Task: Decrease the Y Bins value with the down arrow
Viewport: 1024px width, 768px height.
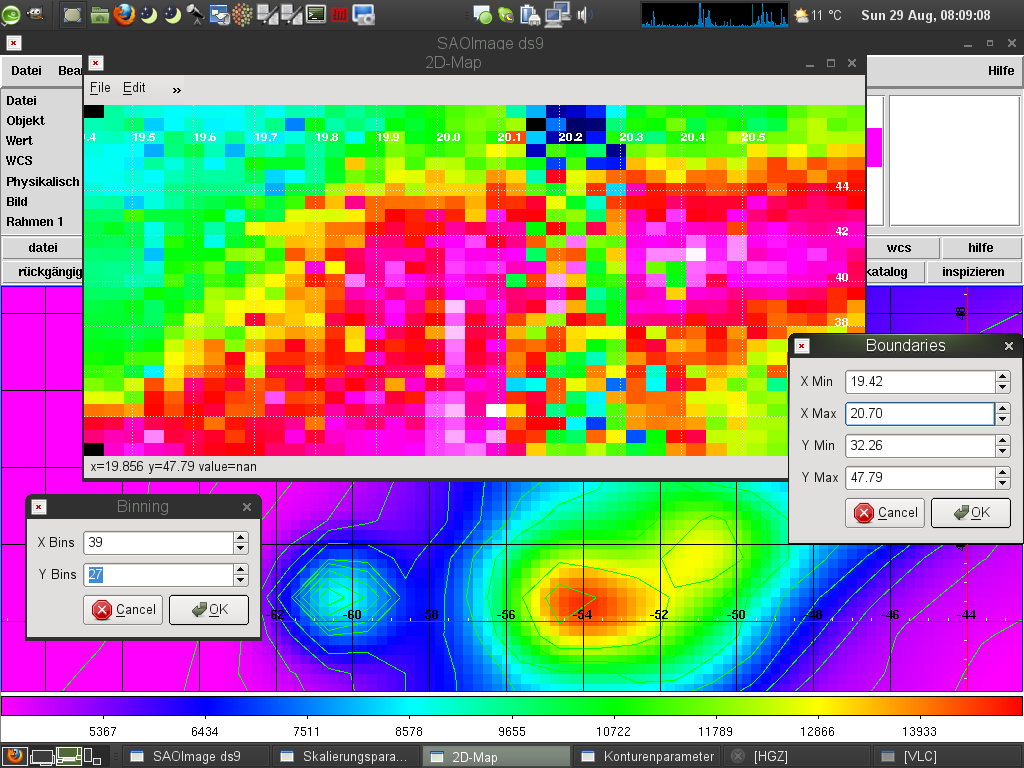Action: pos(240,580)
